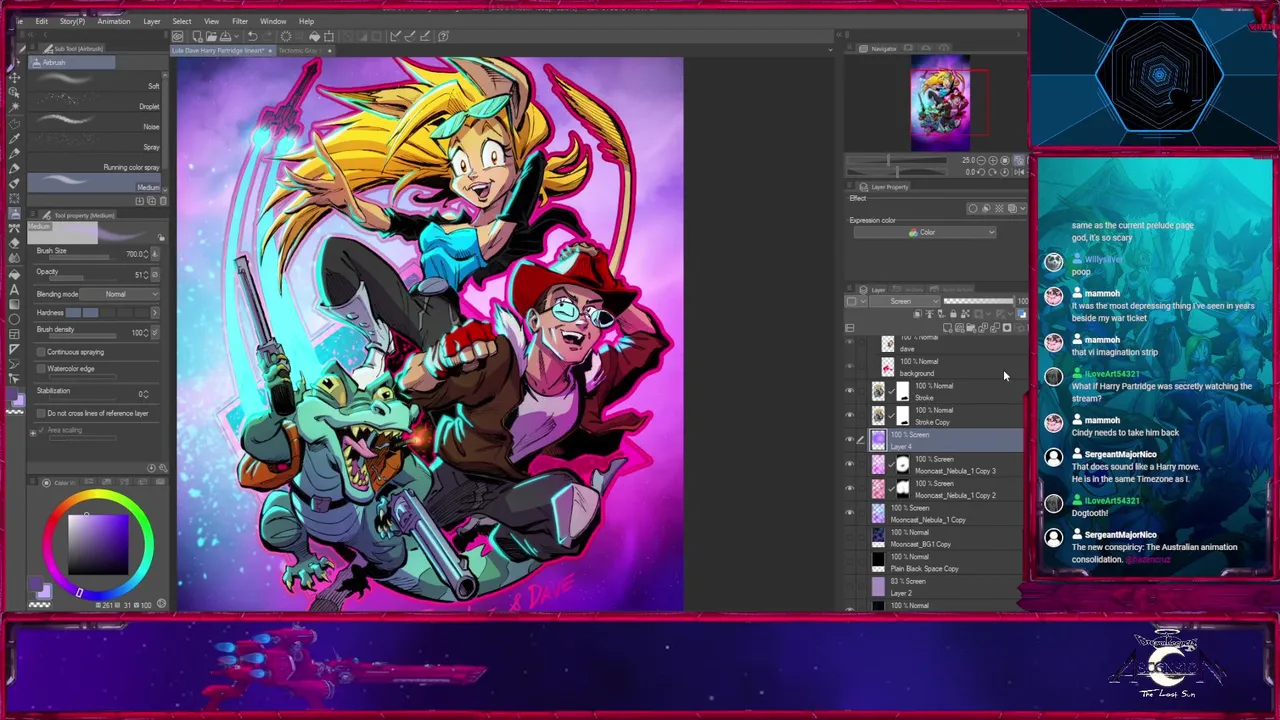Enable Watercolor edge checkbox
The height and width of the screenshot is (720, 1280).
click(41, 368)
